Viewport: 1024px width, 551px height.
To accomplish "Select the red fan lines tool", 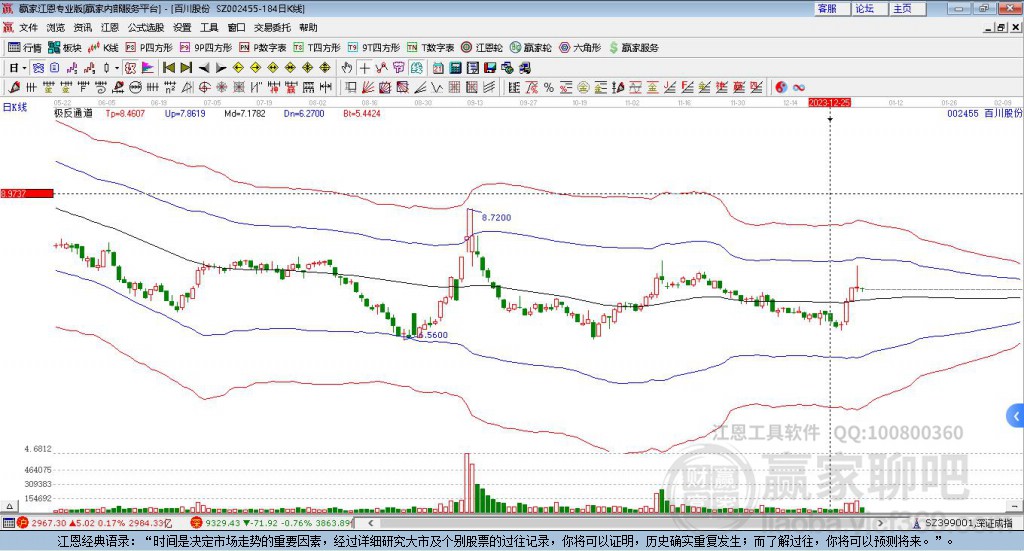I will 368,87.
